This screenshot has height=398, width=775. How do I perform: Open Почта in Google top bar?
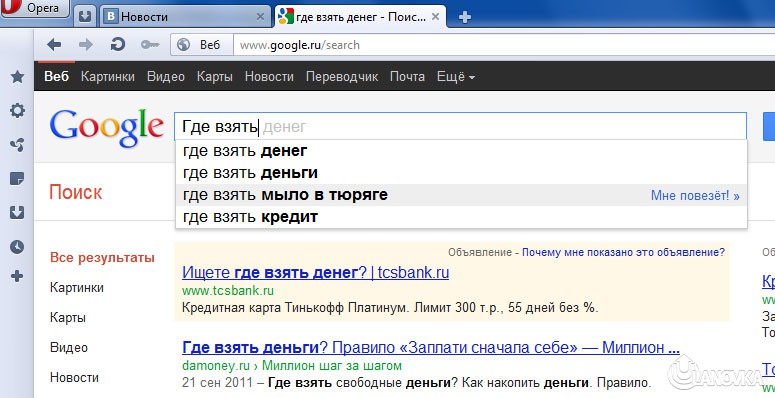pyautogui.click(x=407, y=77)
